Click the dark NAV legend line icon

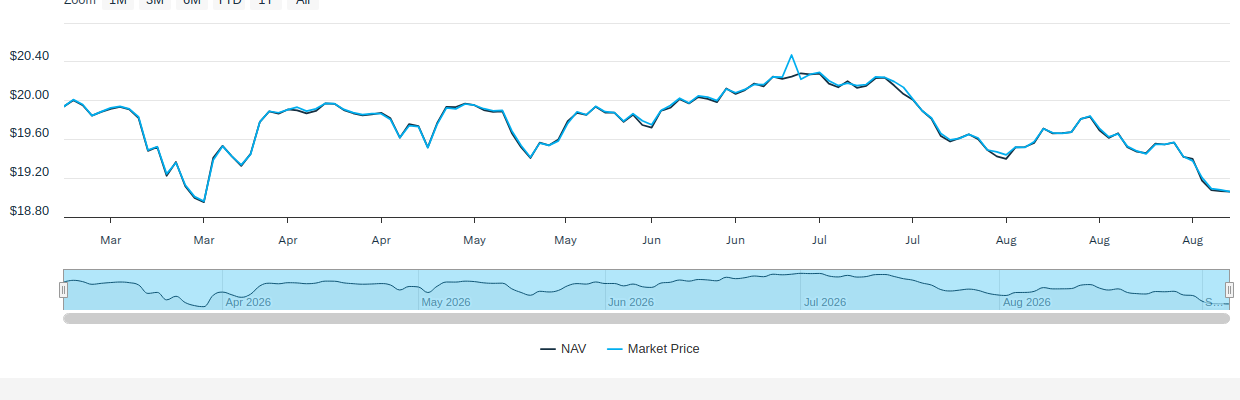click(x=548, y=349)
